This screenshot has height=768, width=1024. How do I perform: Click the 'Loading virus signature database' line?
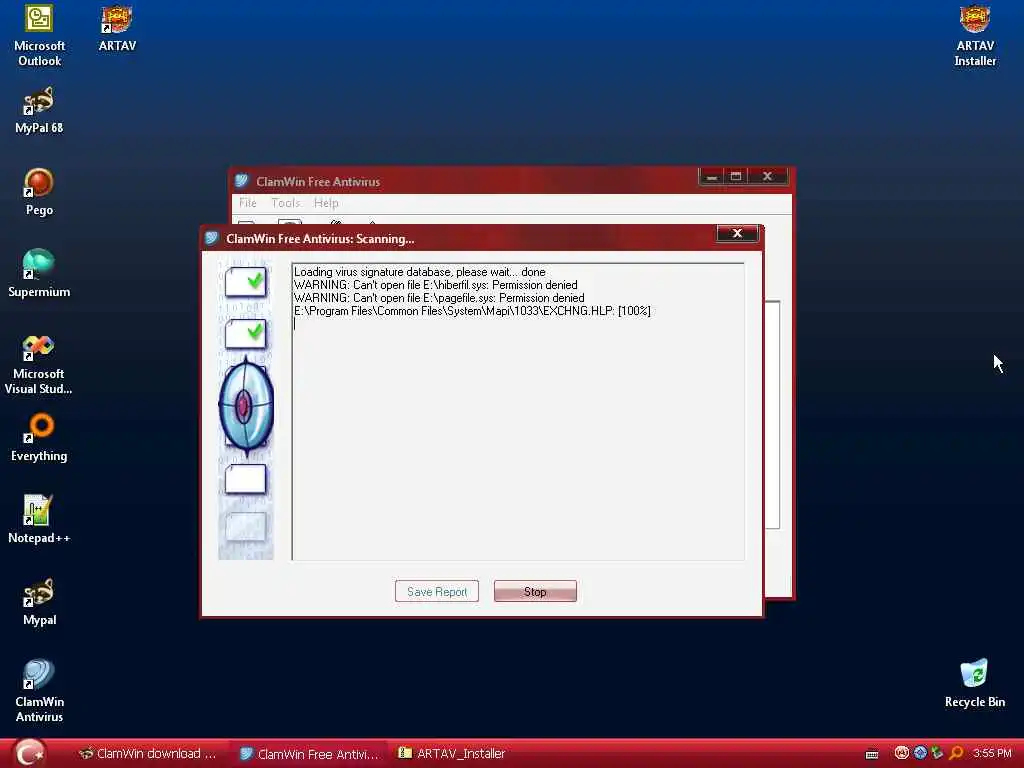coord(419,272)
